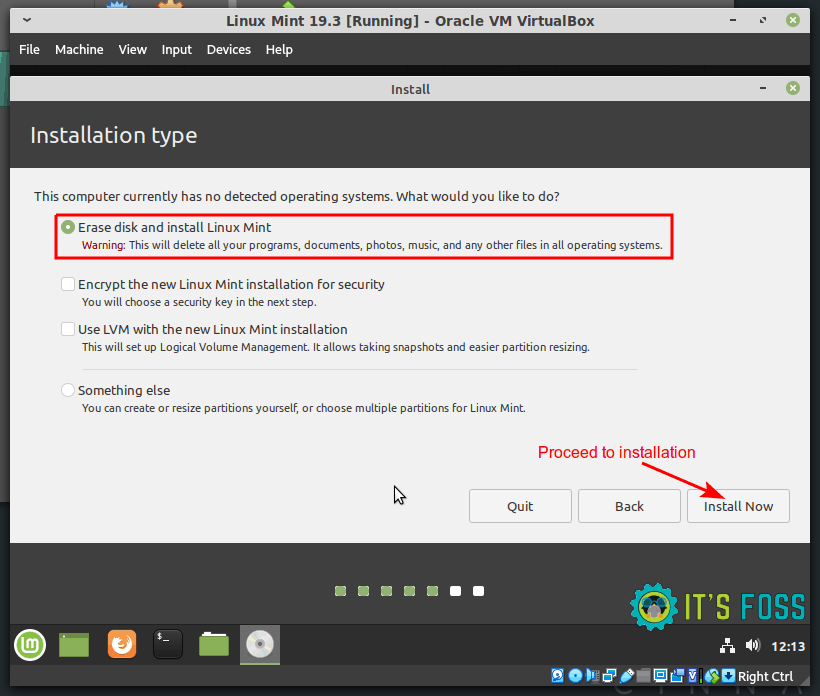
Task: Click VirtualBox USB device status icon
Action: 627,677
